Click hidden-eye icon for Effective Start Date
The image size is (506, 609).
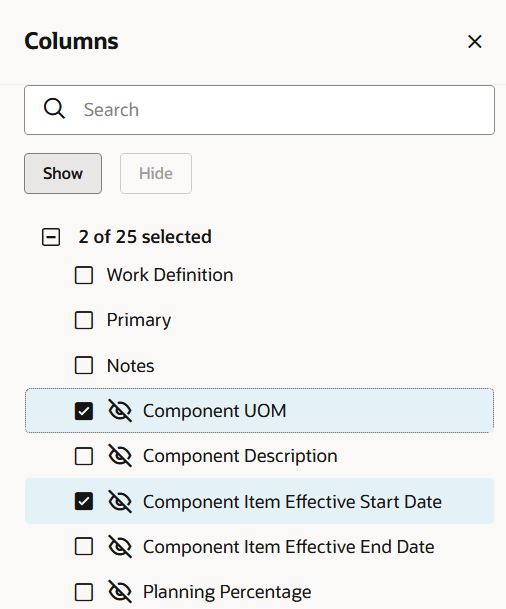(120, 501)
